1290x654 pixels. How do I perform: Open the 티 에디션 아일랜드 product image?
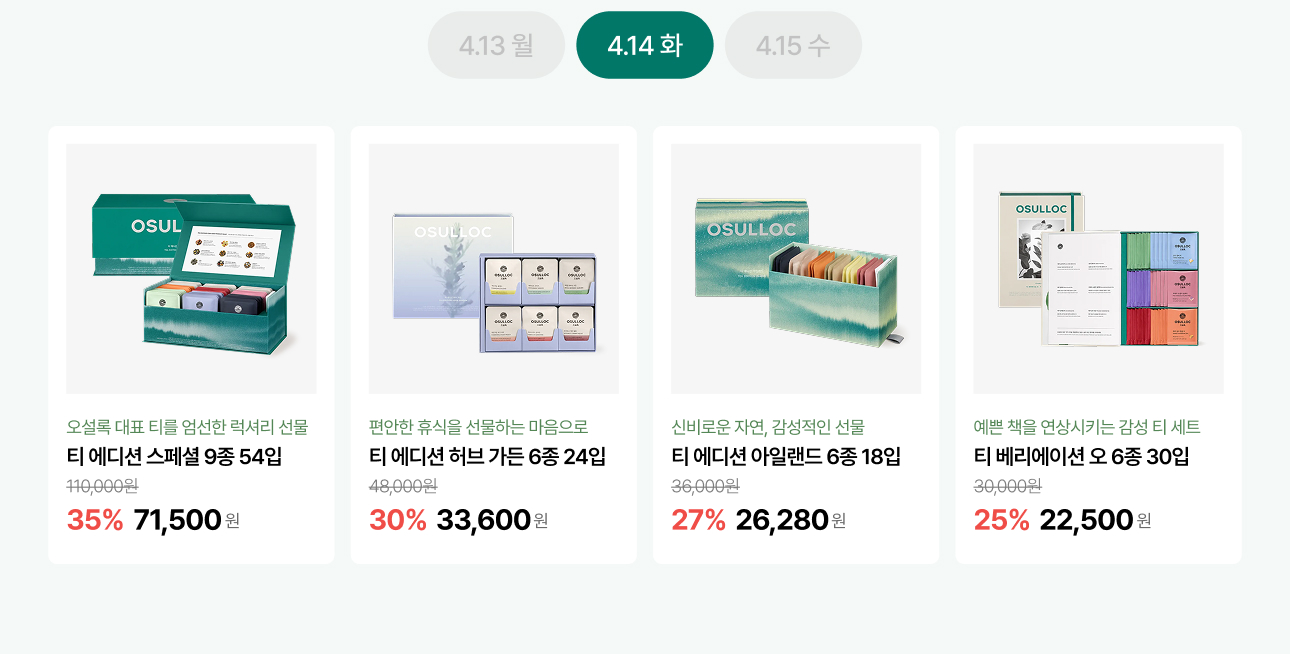(x=796, y=269)
